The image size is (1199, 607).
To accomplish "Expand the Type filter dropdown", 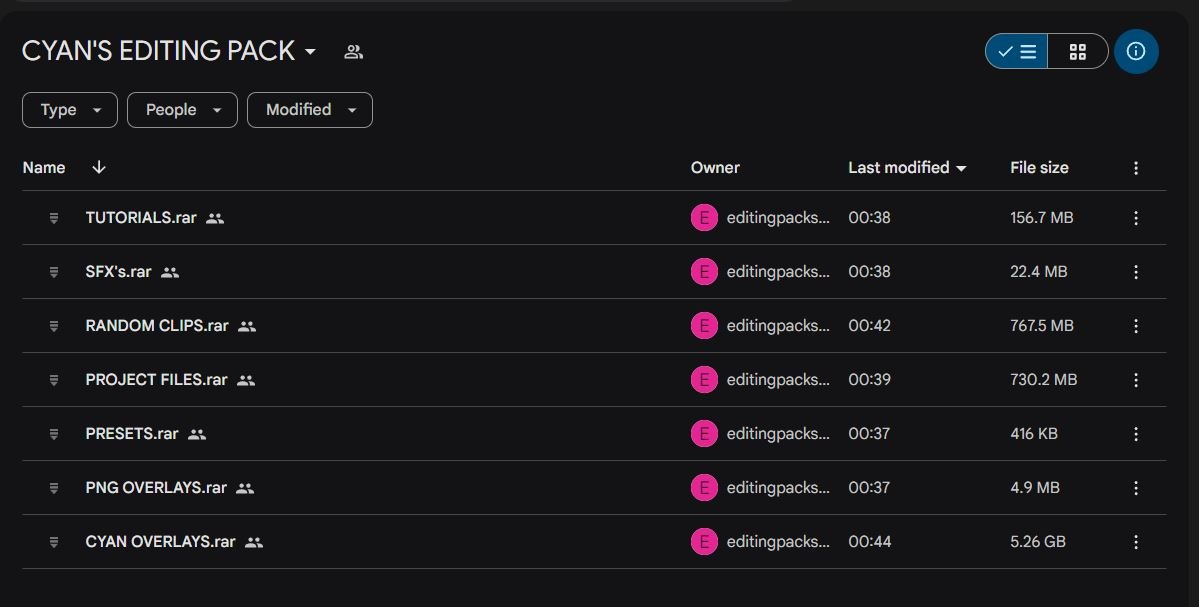I will click(70, 110).
